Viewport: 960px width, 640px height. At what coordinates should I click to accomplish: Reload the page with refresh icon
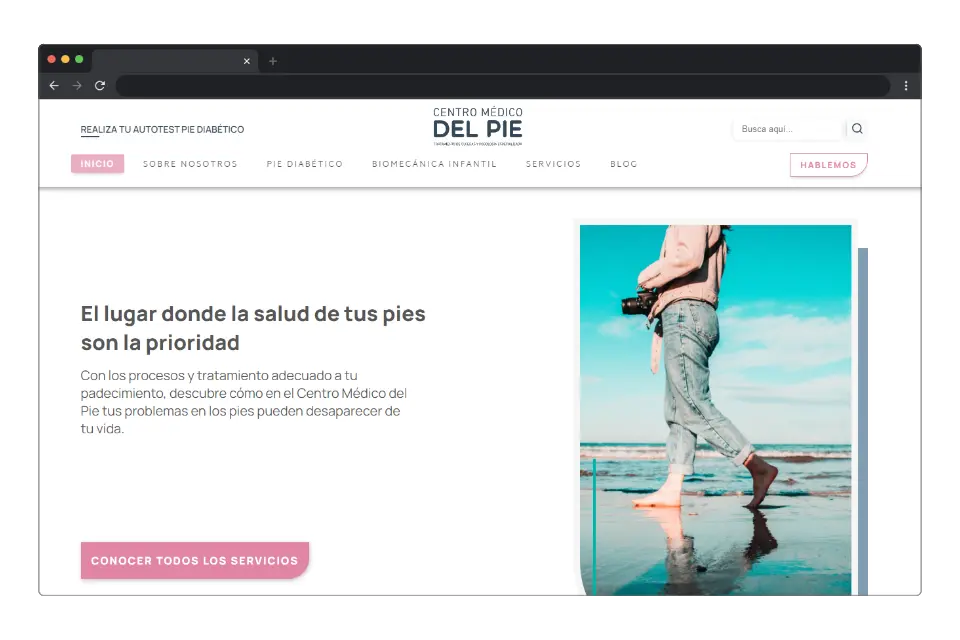click(x=100, y=86)
